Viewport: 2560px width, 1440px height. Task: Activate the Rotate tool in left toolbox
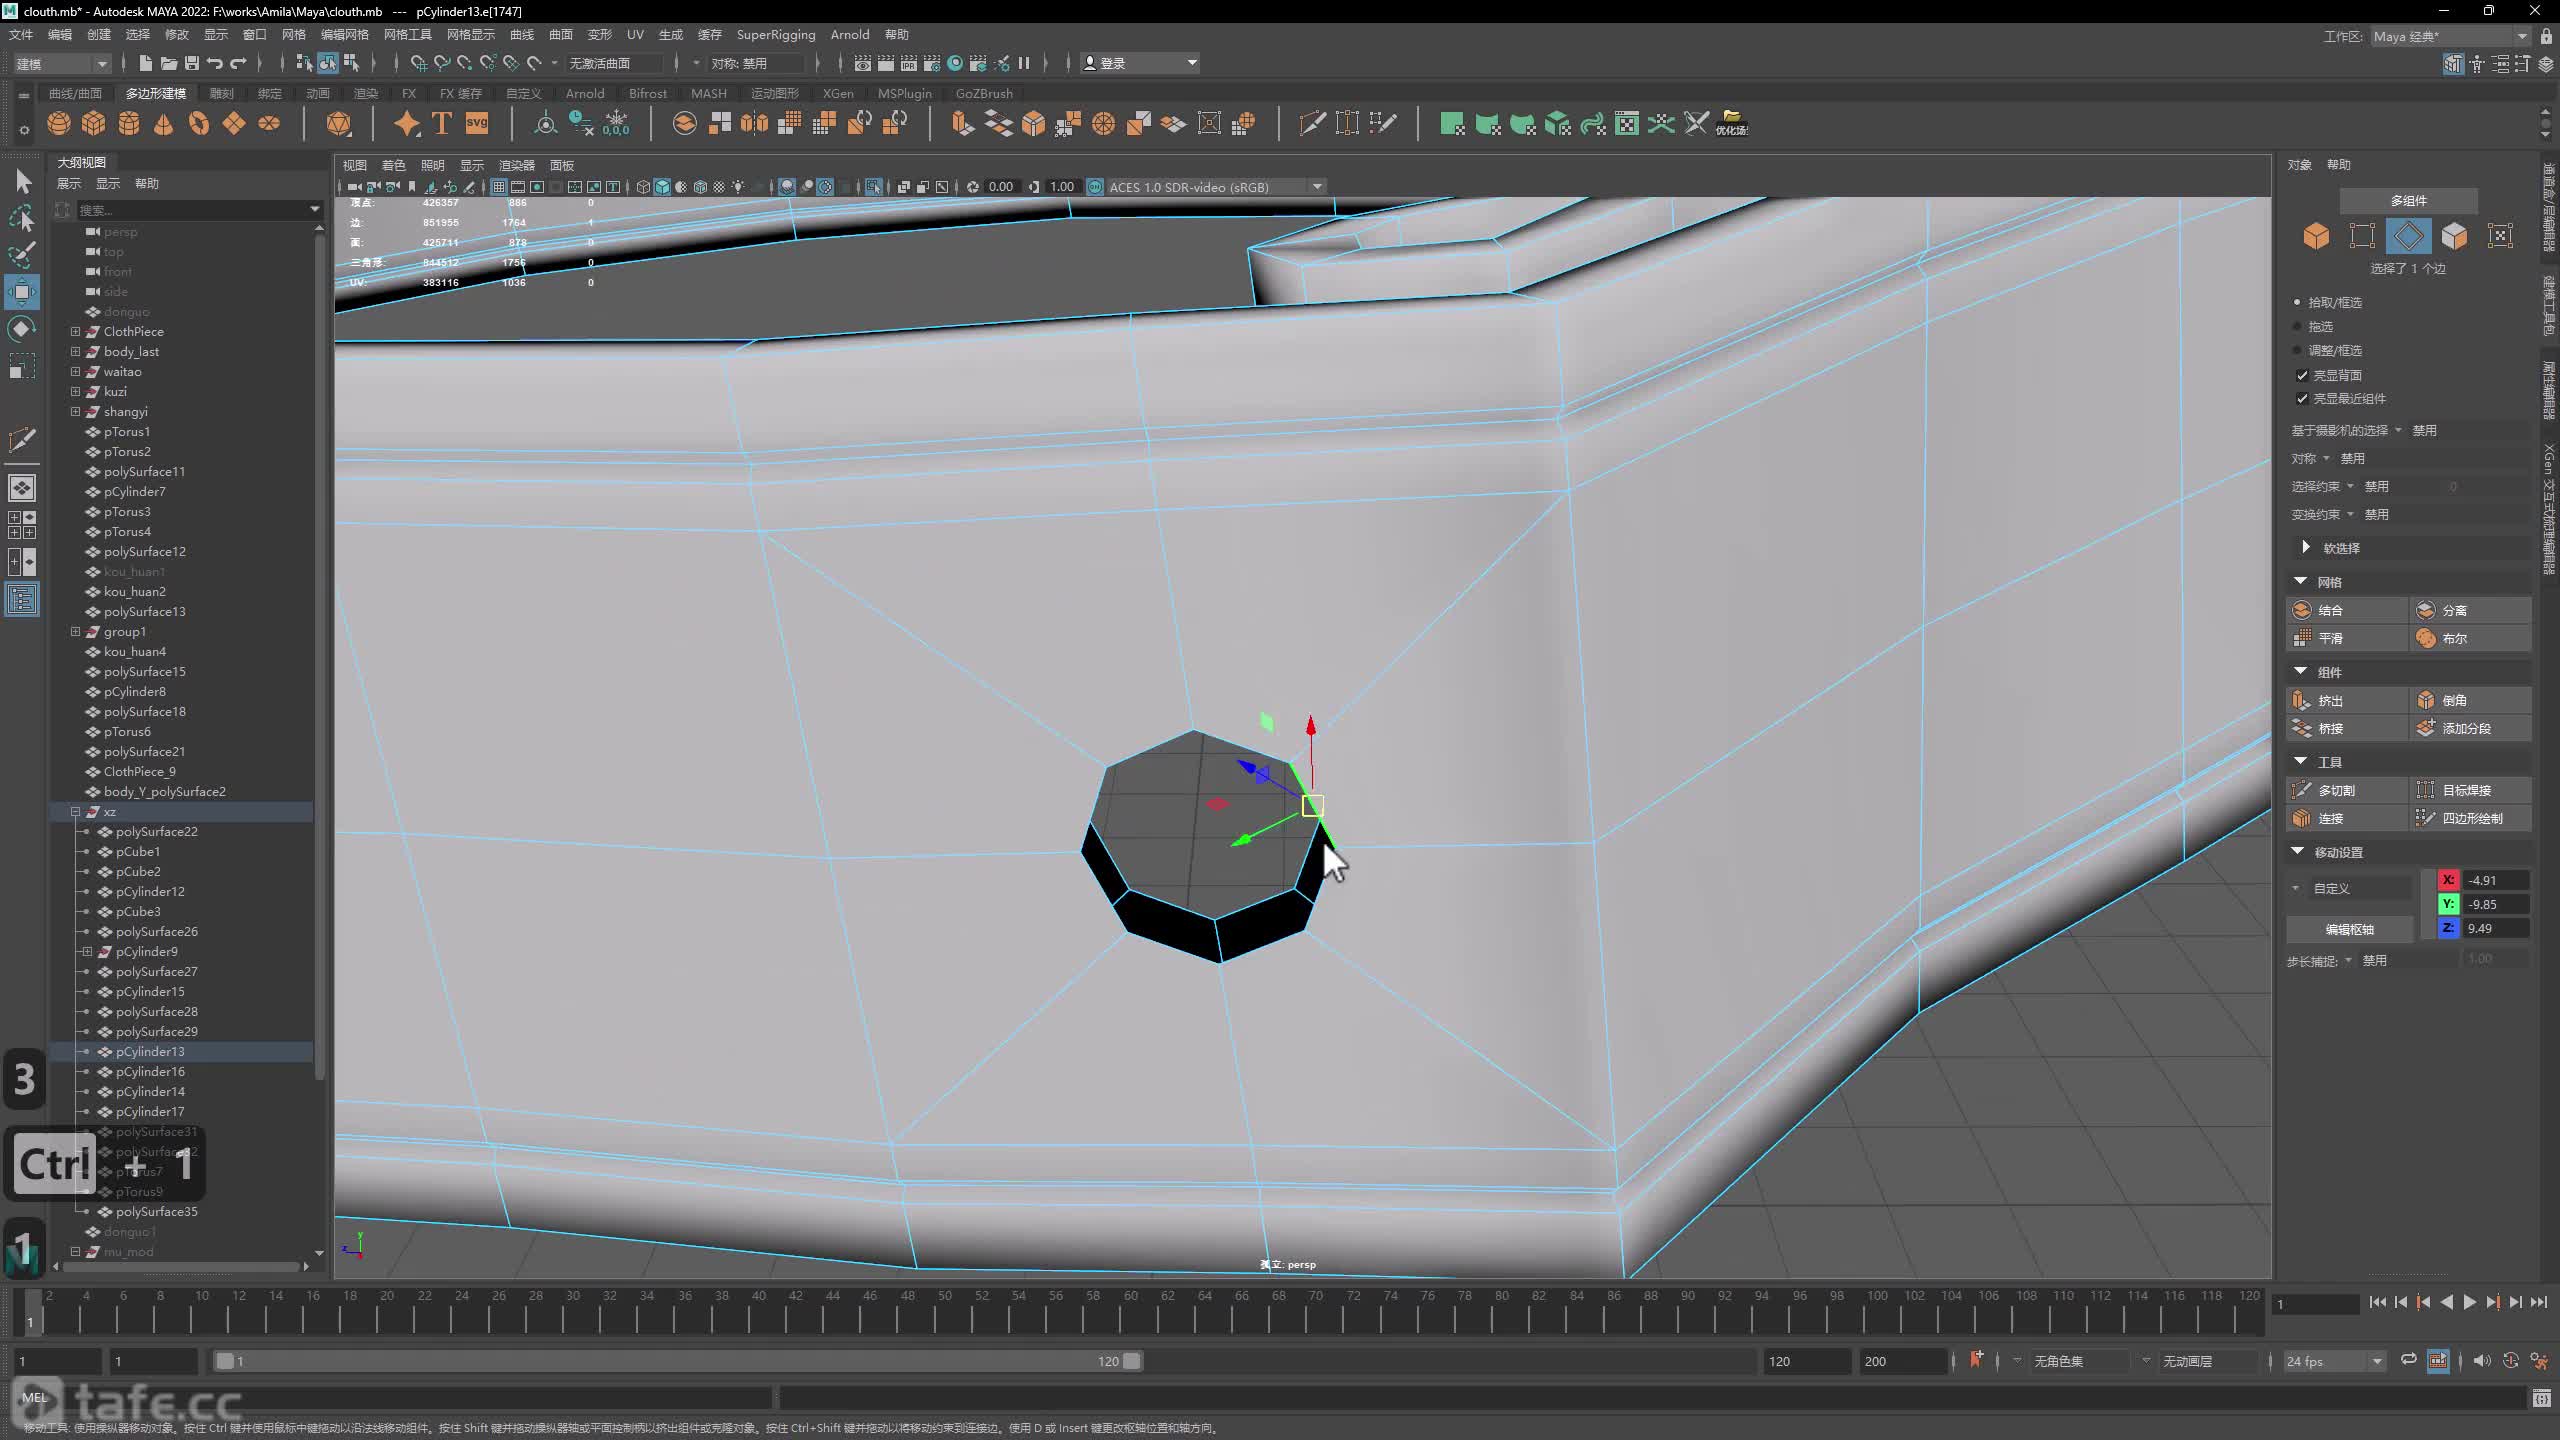(x=22, y=329)
